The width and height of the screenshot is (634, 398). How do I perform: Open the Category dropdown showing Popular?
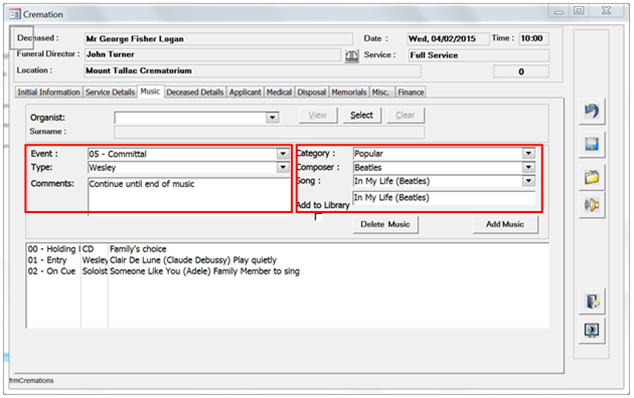coord(528,153)
